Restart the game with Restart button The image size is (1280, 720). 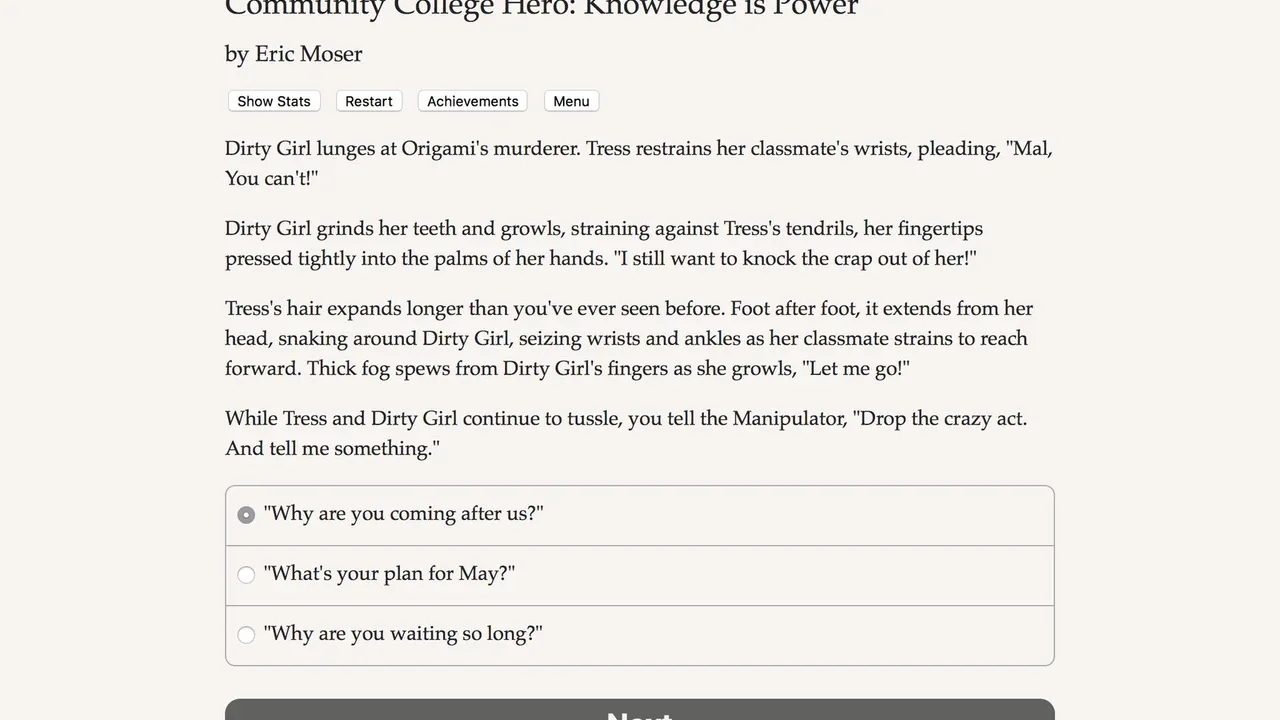coord(369,101)
